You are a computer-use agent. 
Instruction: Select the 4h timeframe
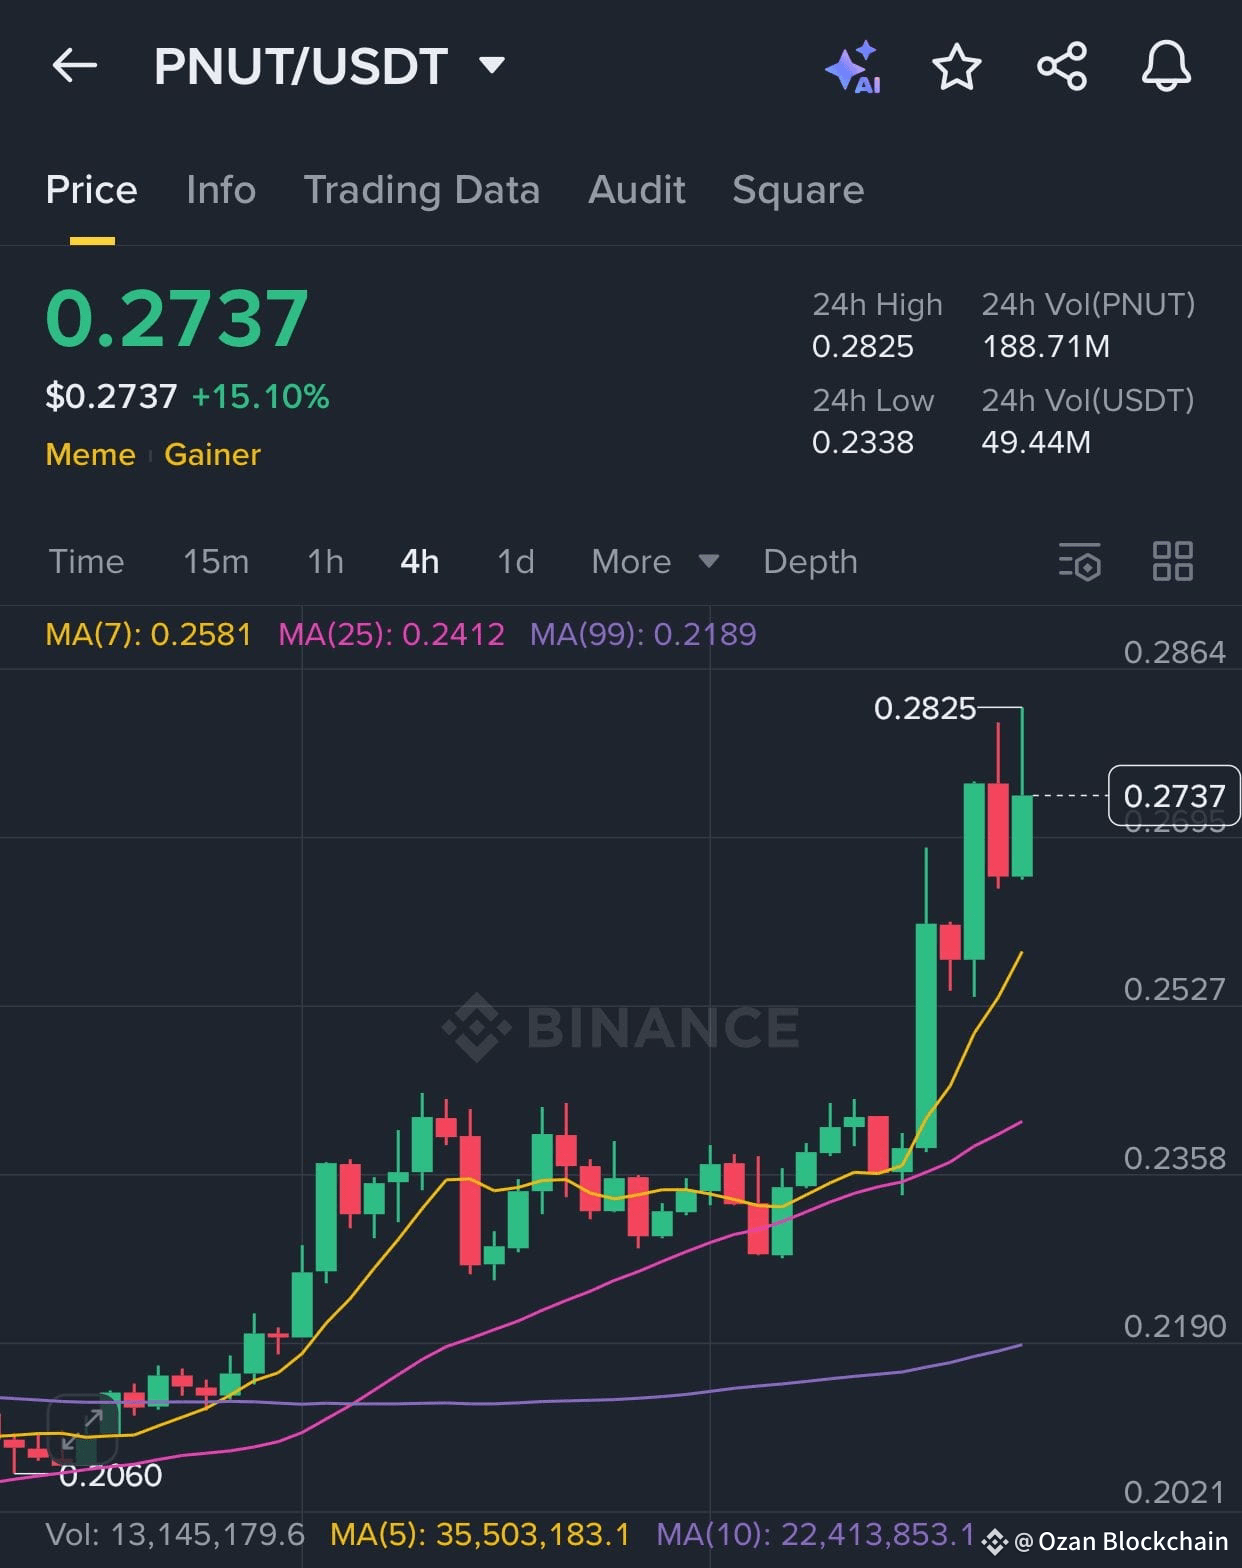click(x=419, y=562)
